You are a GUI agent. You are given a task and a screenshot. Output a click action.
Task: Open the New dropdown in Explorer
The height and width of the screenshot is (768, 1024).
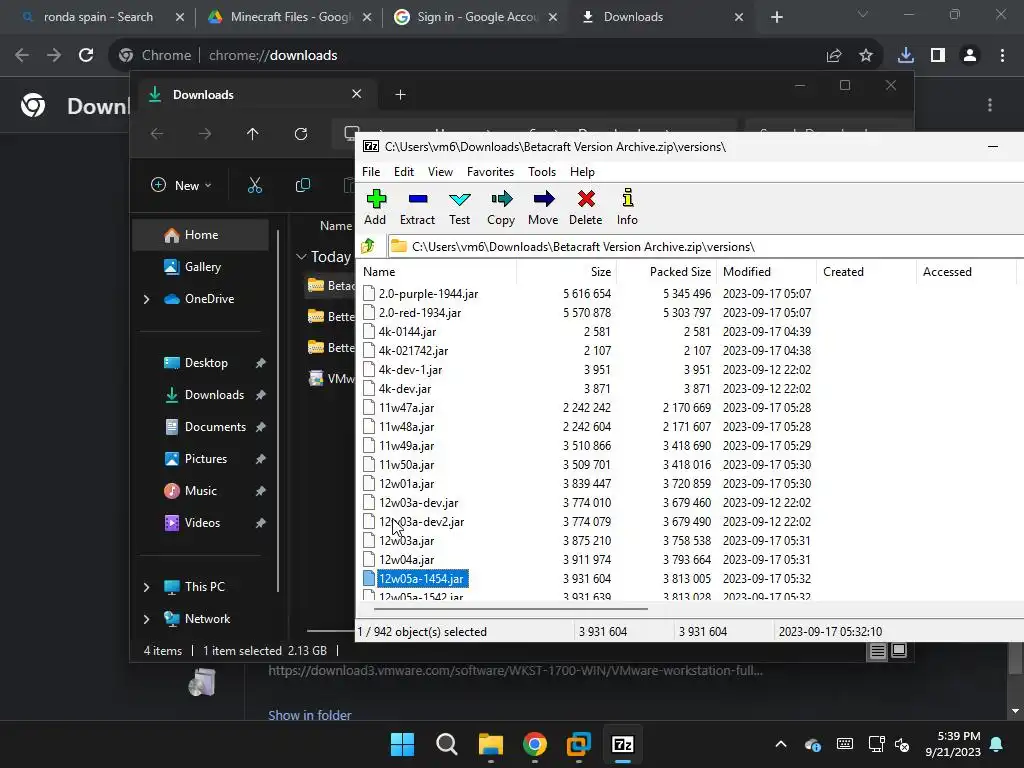tap(181, 185)
